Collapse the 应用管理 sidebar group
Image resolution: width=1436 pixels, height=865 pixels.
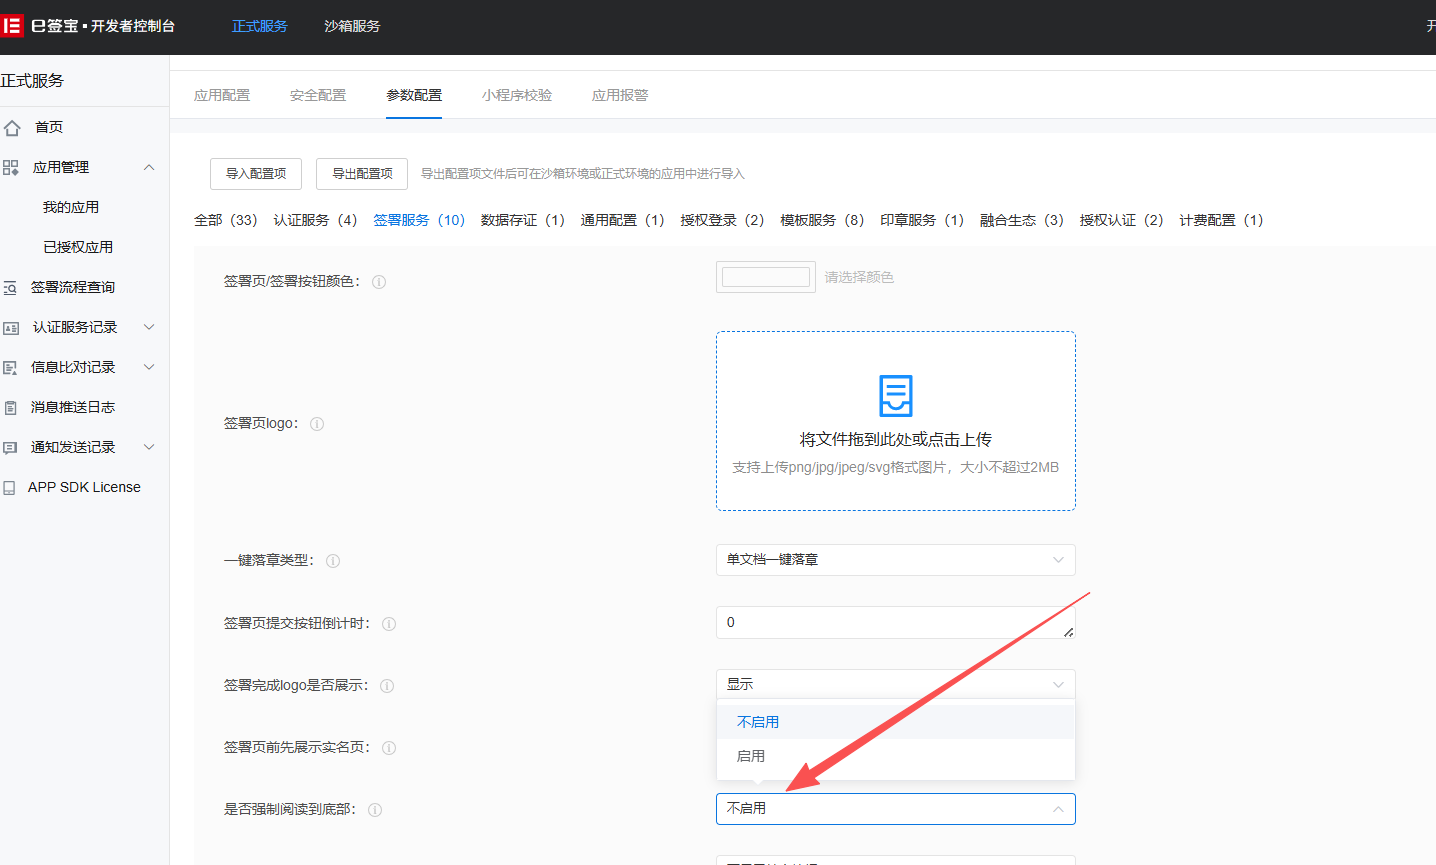pos(149,167)
